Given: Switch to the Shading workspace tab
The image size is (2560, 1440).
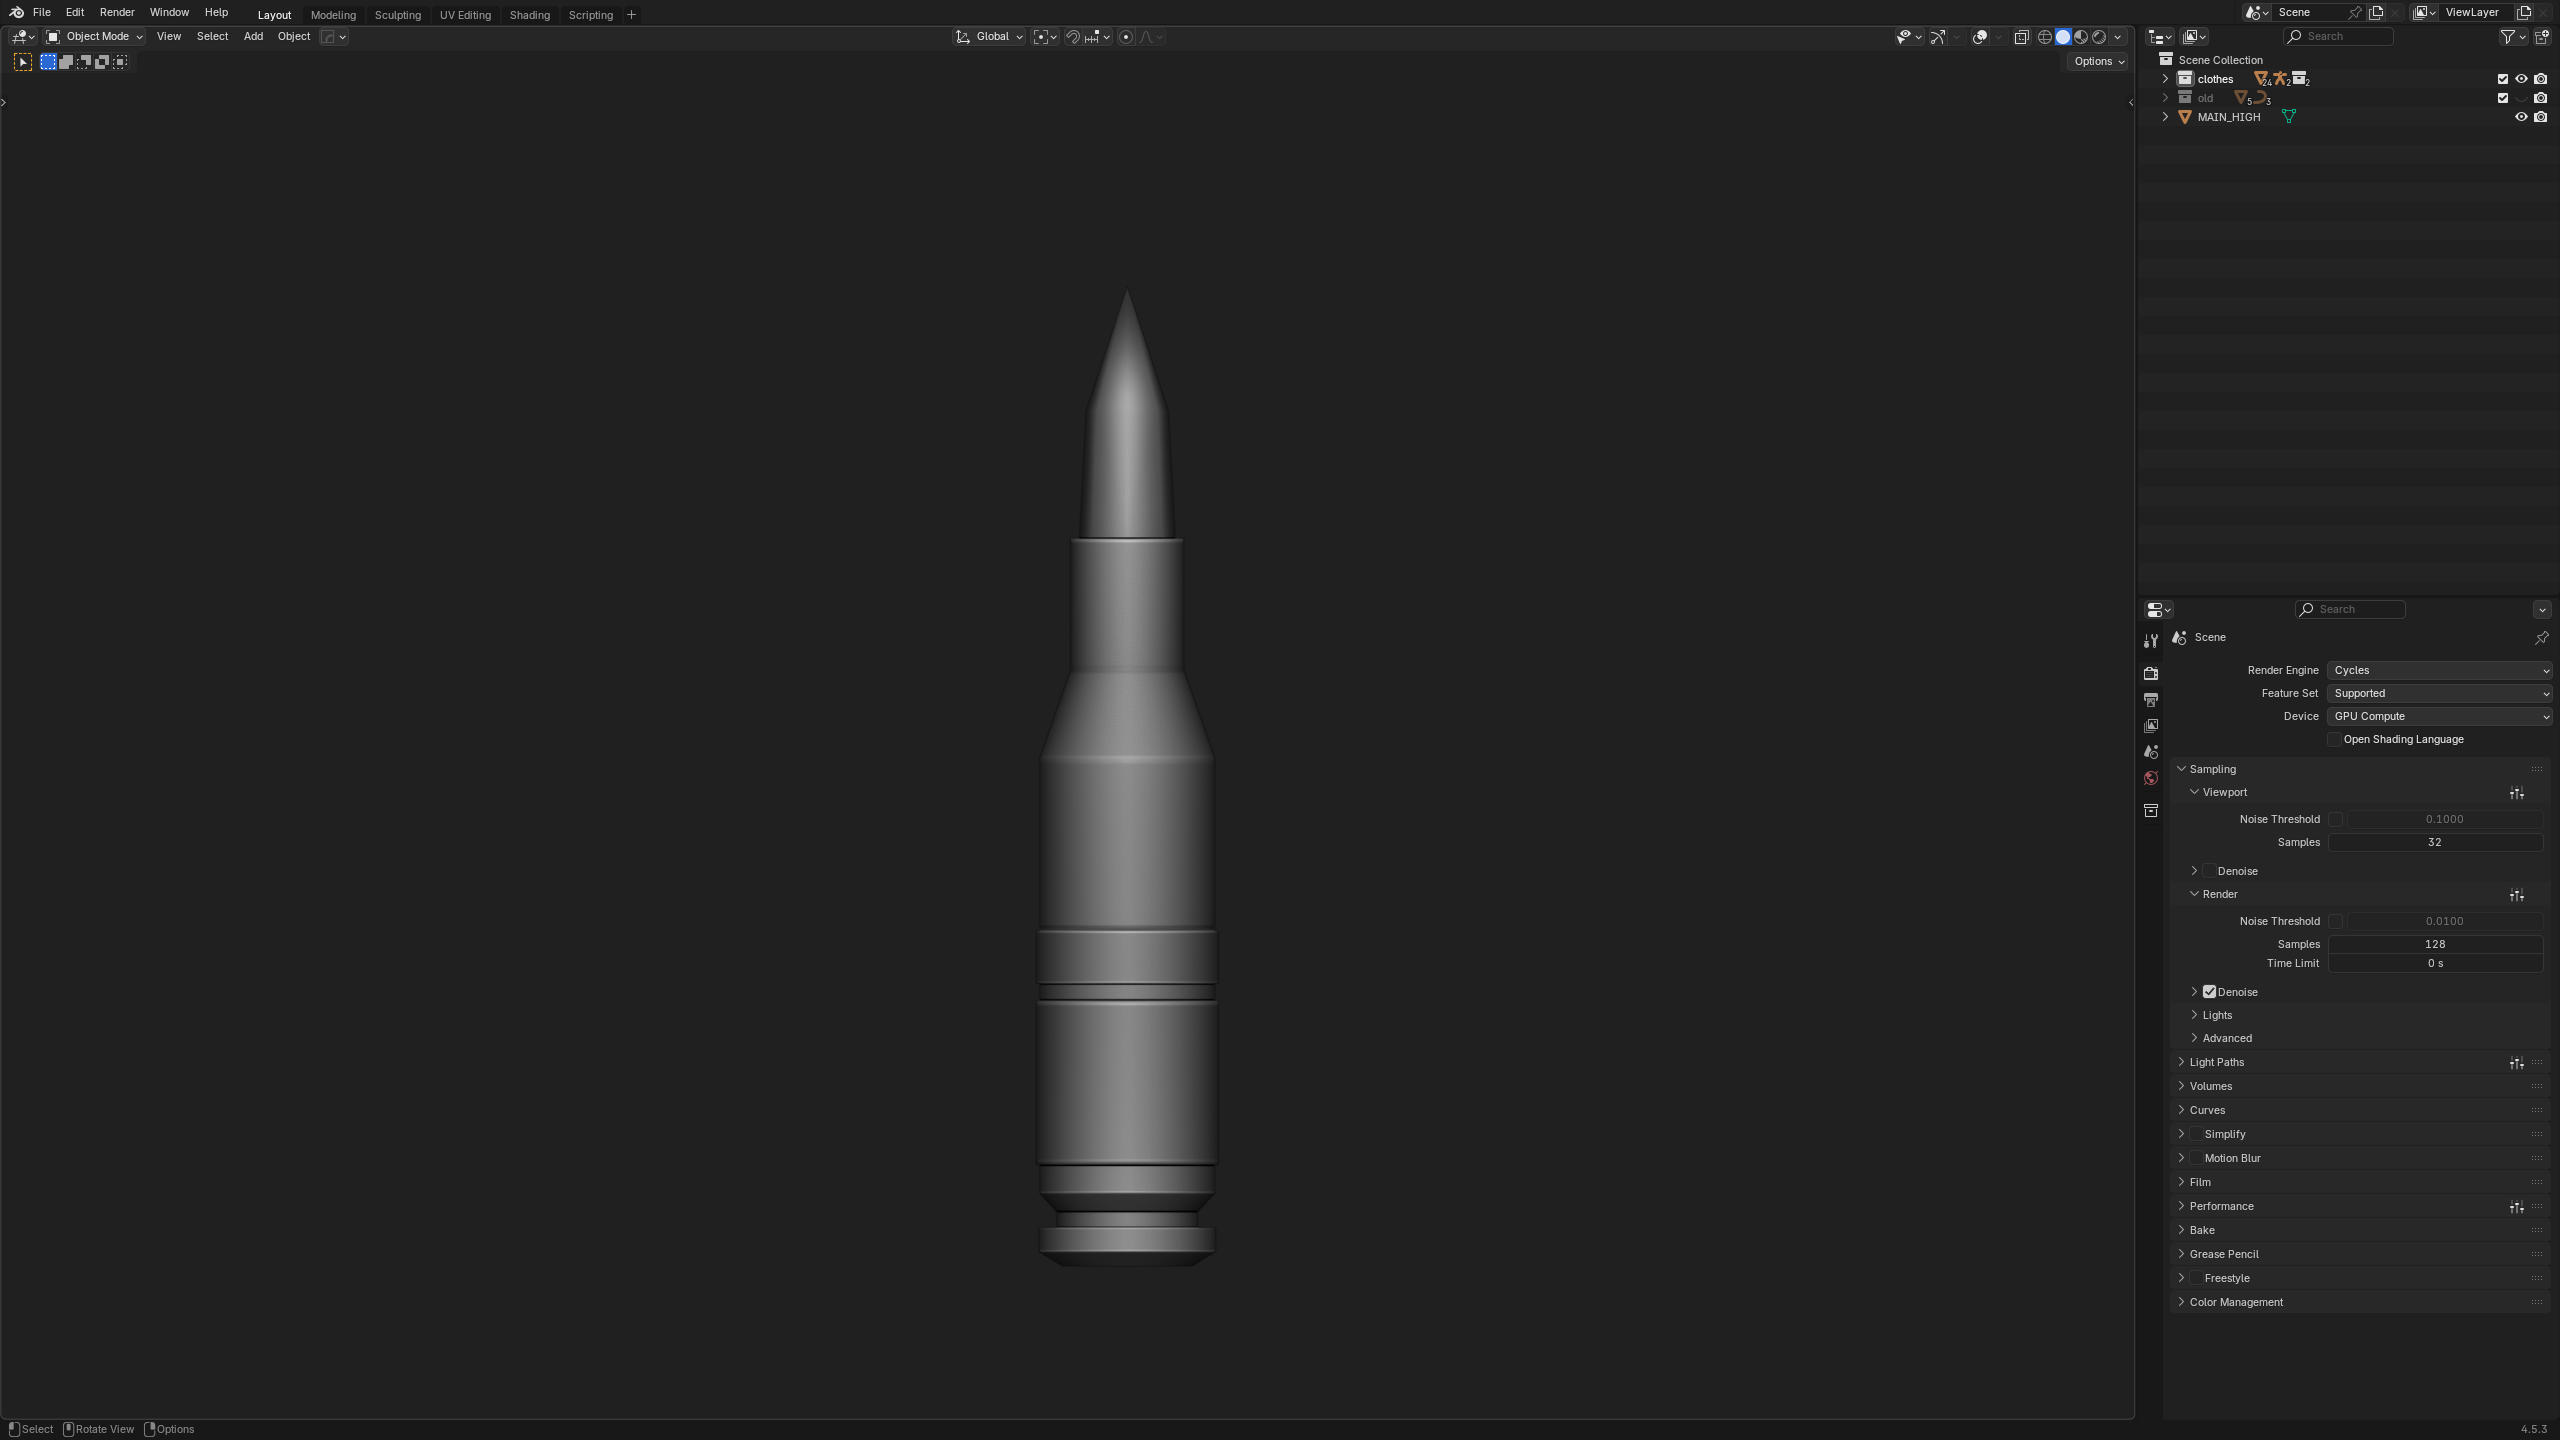Looking at the screenshot, I should tap(529, 15).
